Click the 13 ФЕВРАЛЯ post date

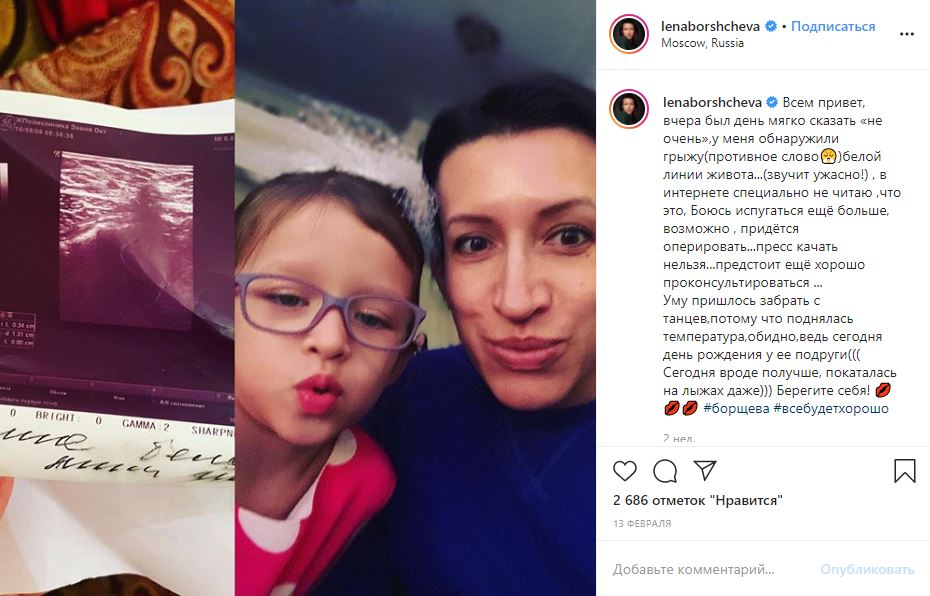642,523
